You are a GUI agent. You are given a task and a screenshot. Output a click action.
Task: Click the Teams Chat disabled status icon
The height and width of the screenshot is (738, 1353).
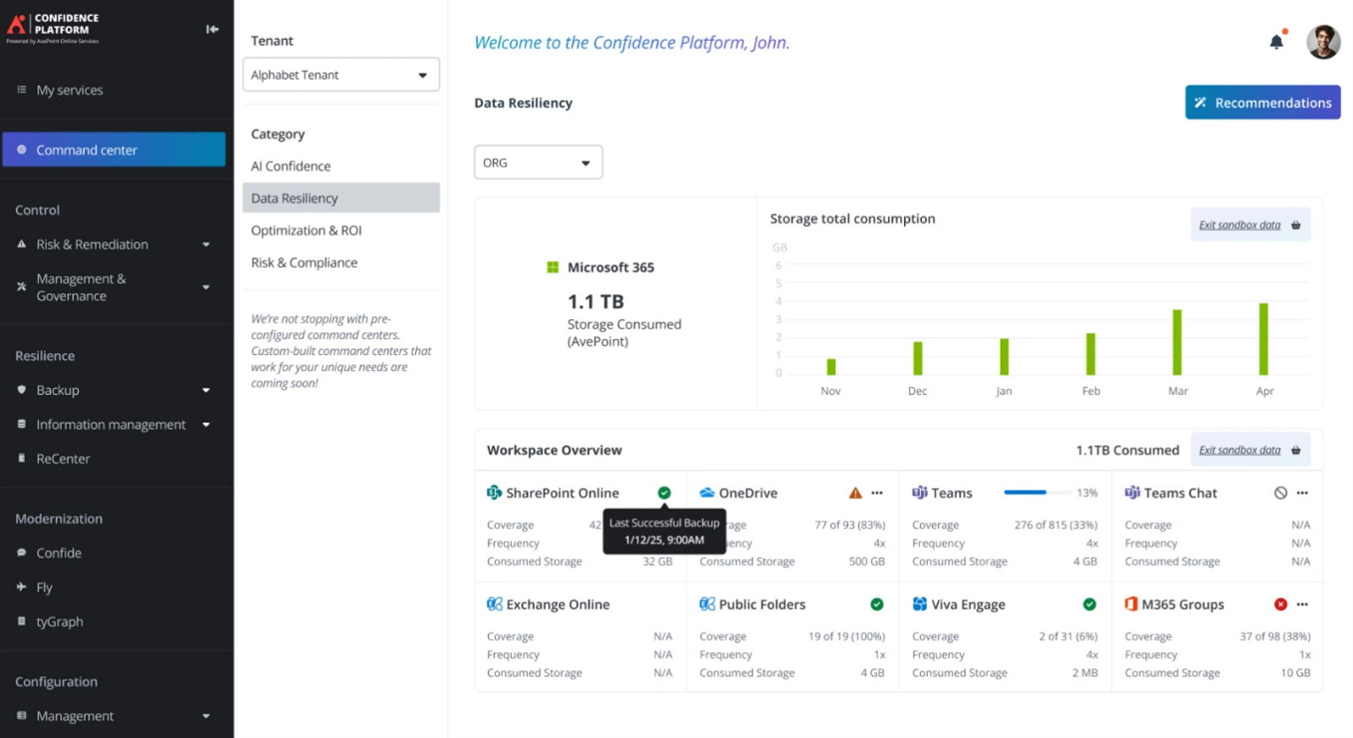coord(1281,493)
